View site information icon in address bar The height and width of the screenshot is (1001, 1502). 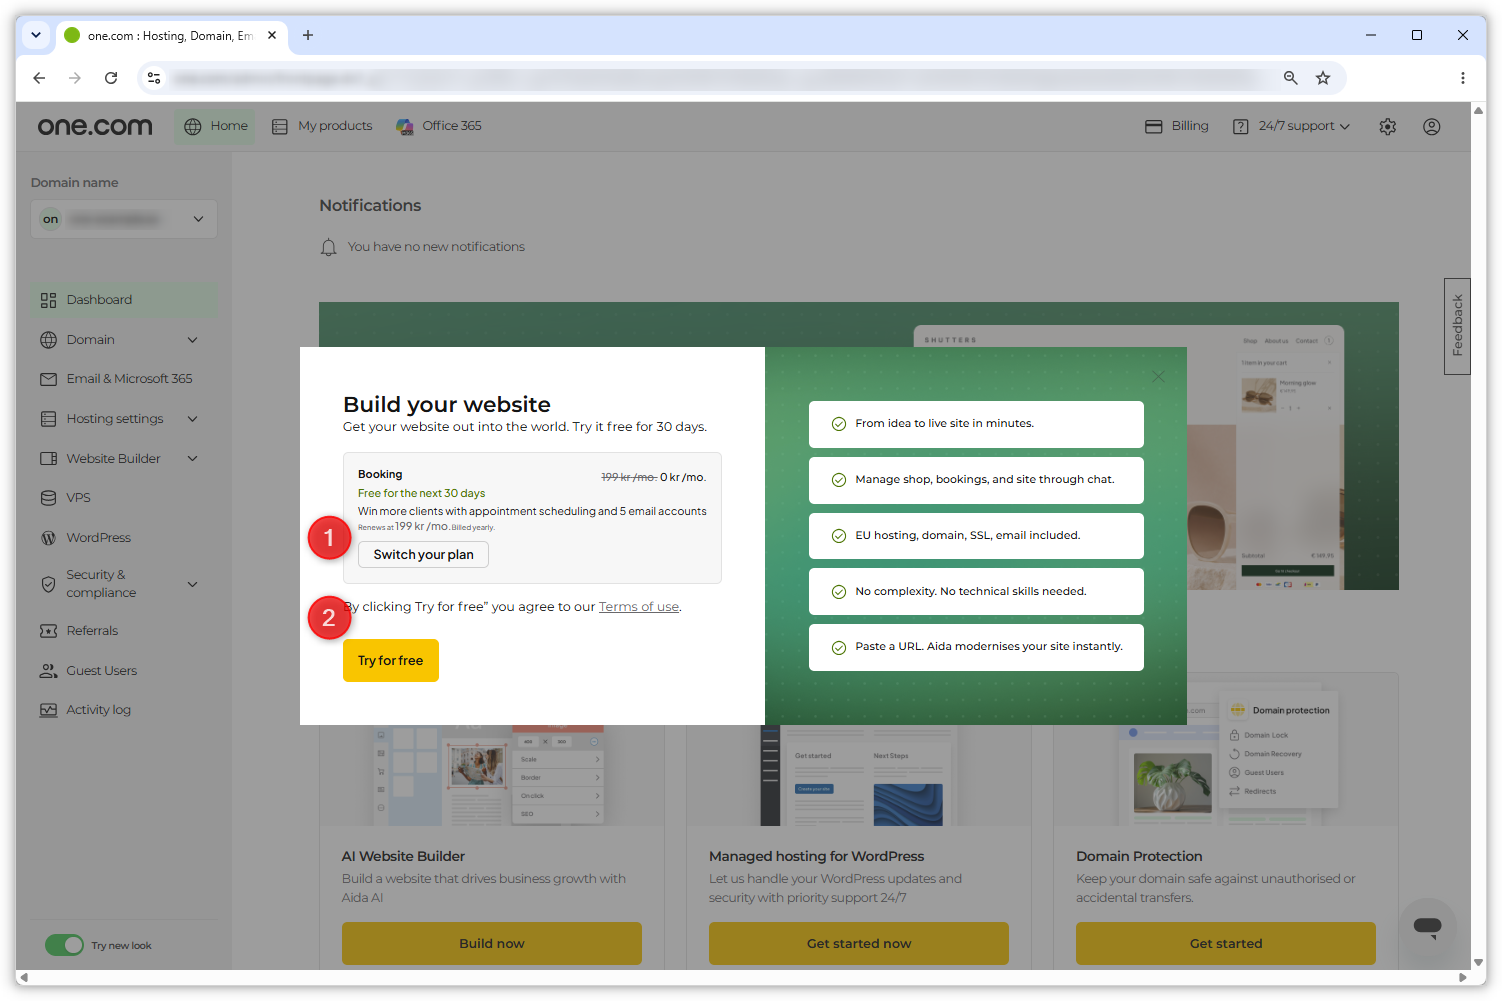click(154, 78)
